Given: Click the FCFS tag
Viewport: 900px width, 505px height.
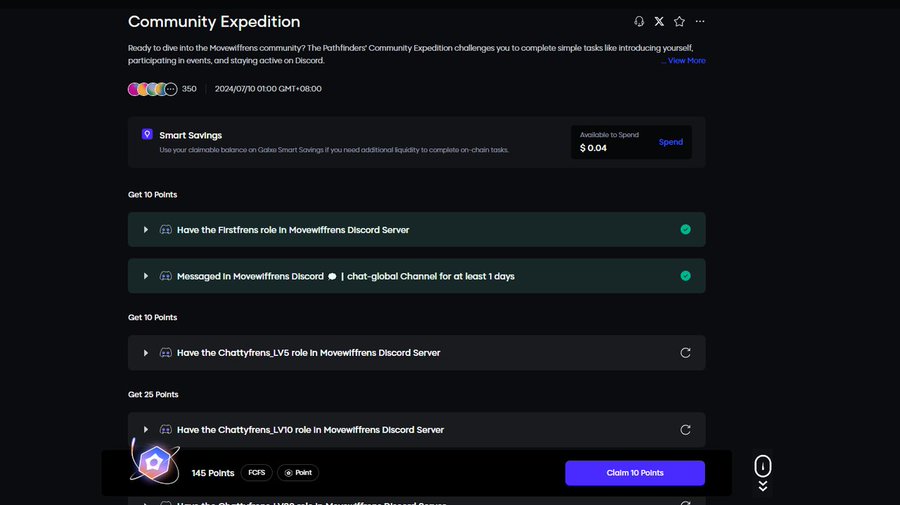Looking at the screenshot, I should 257,473.
